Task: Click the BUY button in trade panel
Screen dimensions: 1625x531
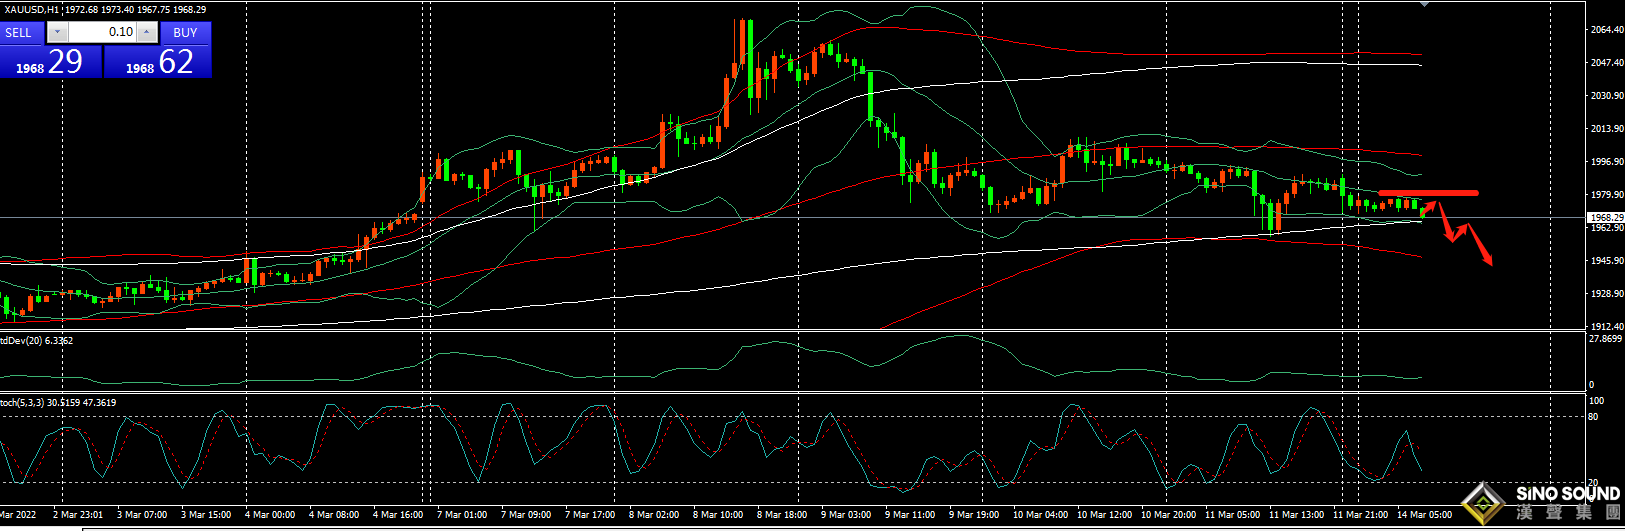Action: 185,32
